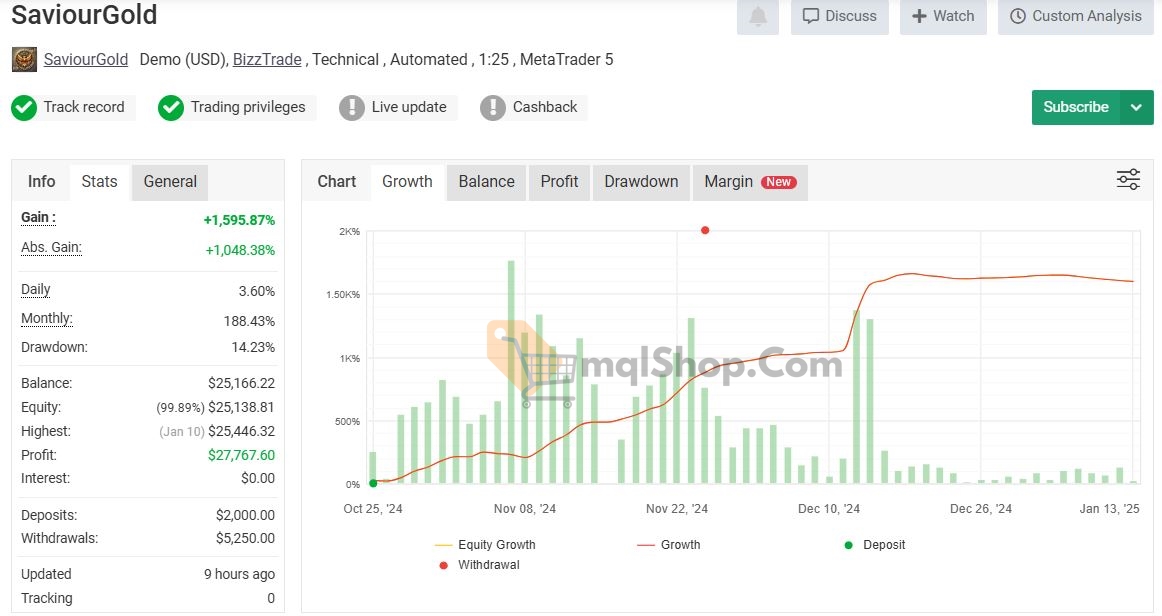Screen dimensions: 1162x616
Task: Click the notification bell icon
Action: [758, 17]
